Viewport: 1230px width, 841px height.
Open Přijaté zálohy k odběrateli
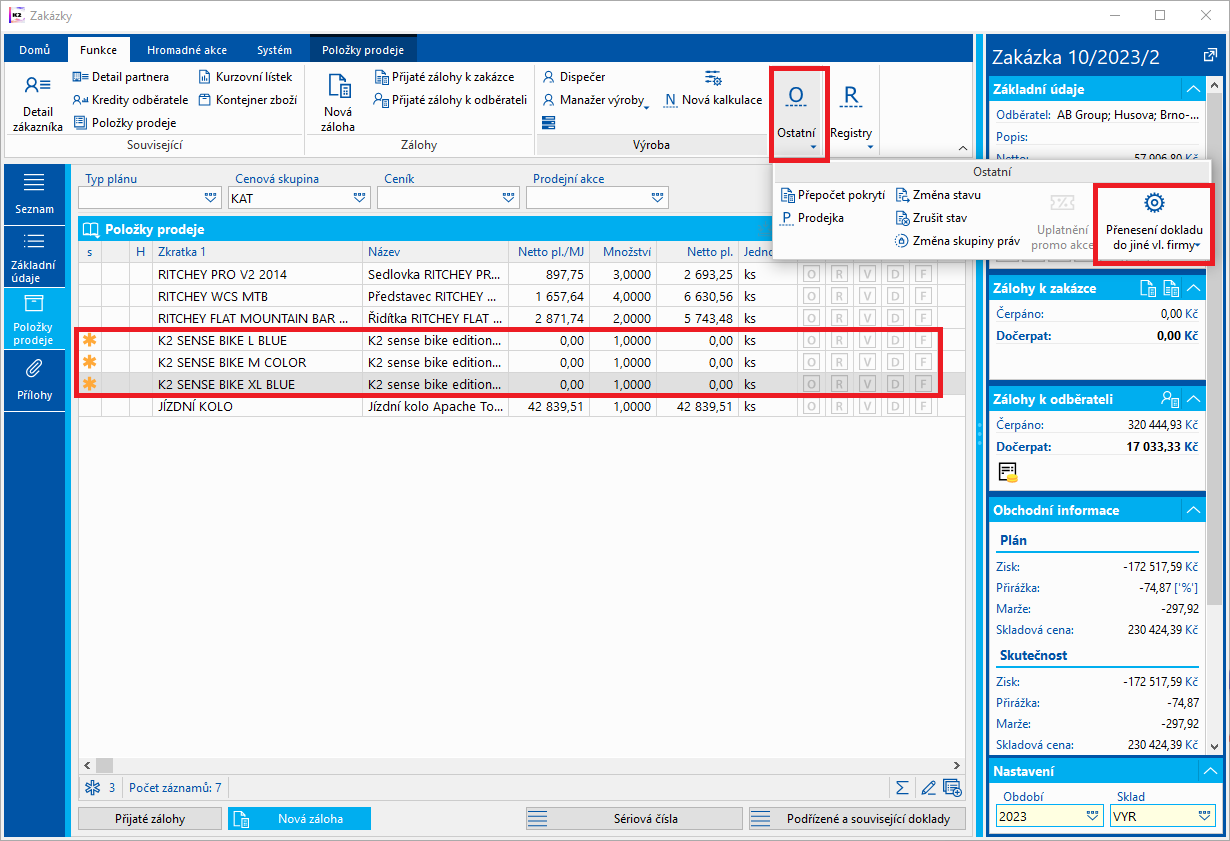[x=450, y=100]
